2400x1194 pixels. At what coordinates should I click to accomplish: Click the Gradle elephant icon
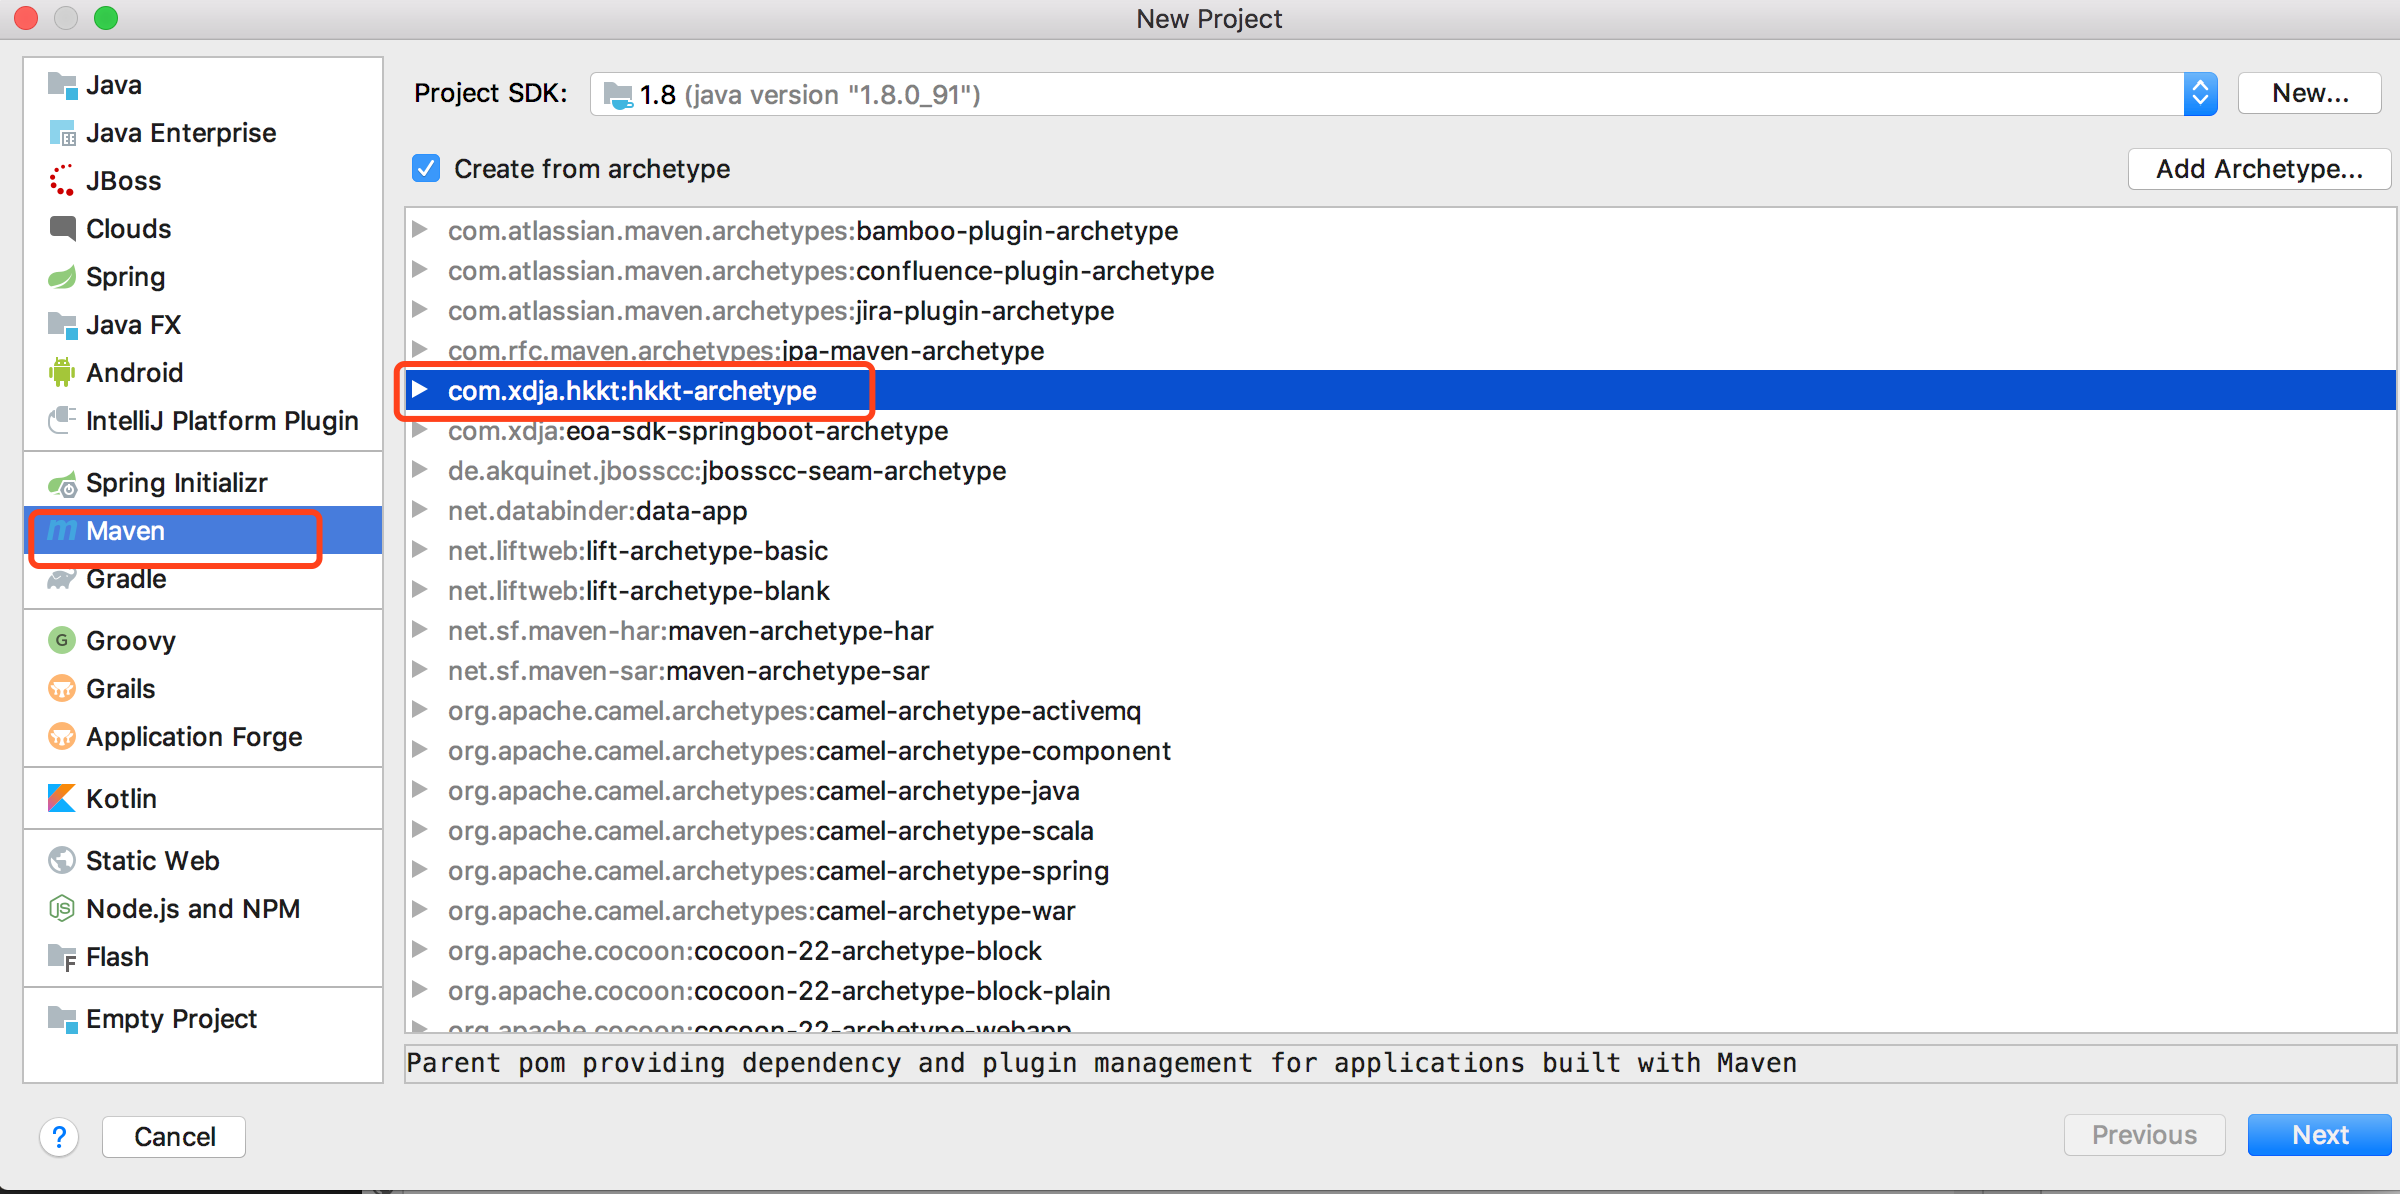62,579
